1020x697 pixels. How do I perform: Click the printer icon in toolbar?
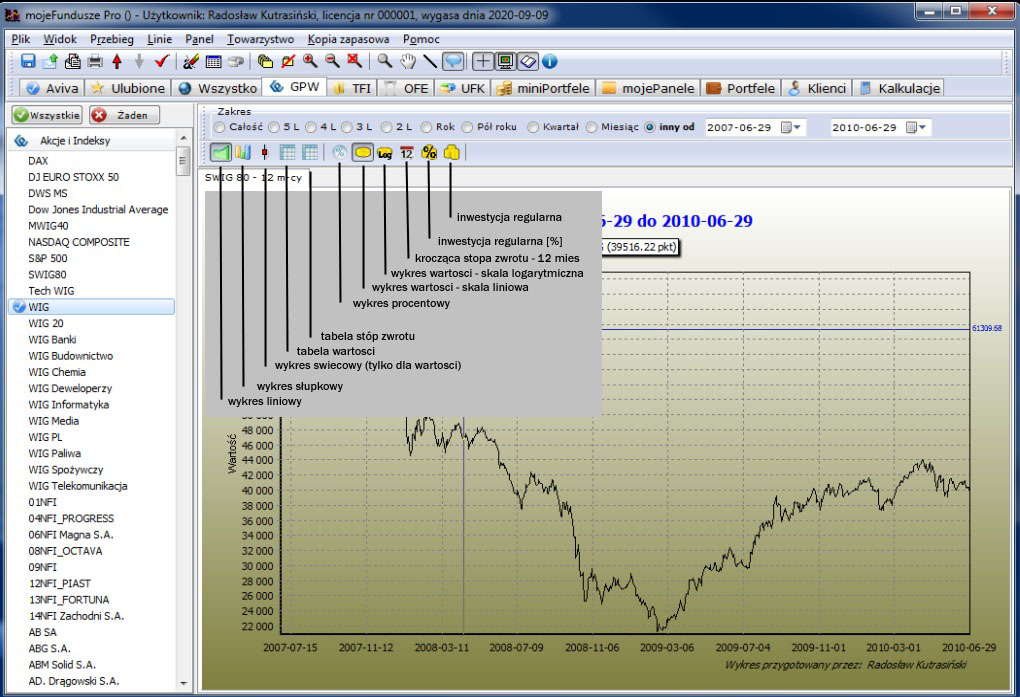pos(94,62)
